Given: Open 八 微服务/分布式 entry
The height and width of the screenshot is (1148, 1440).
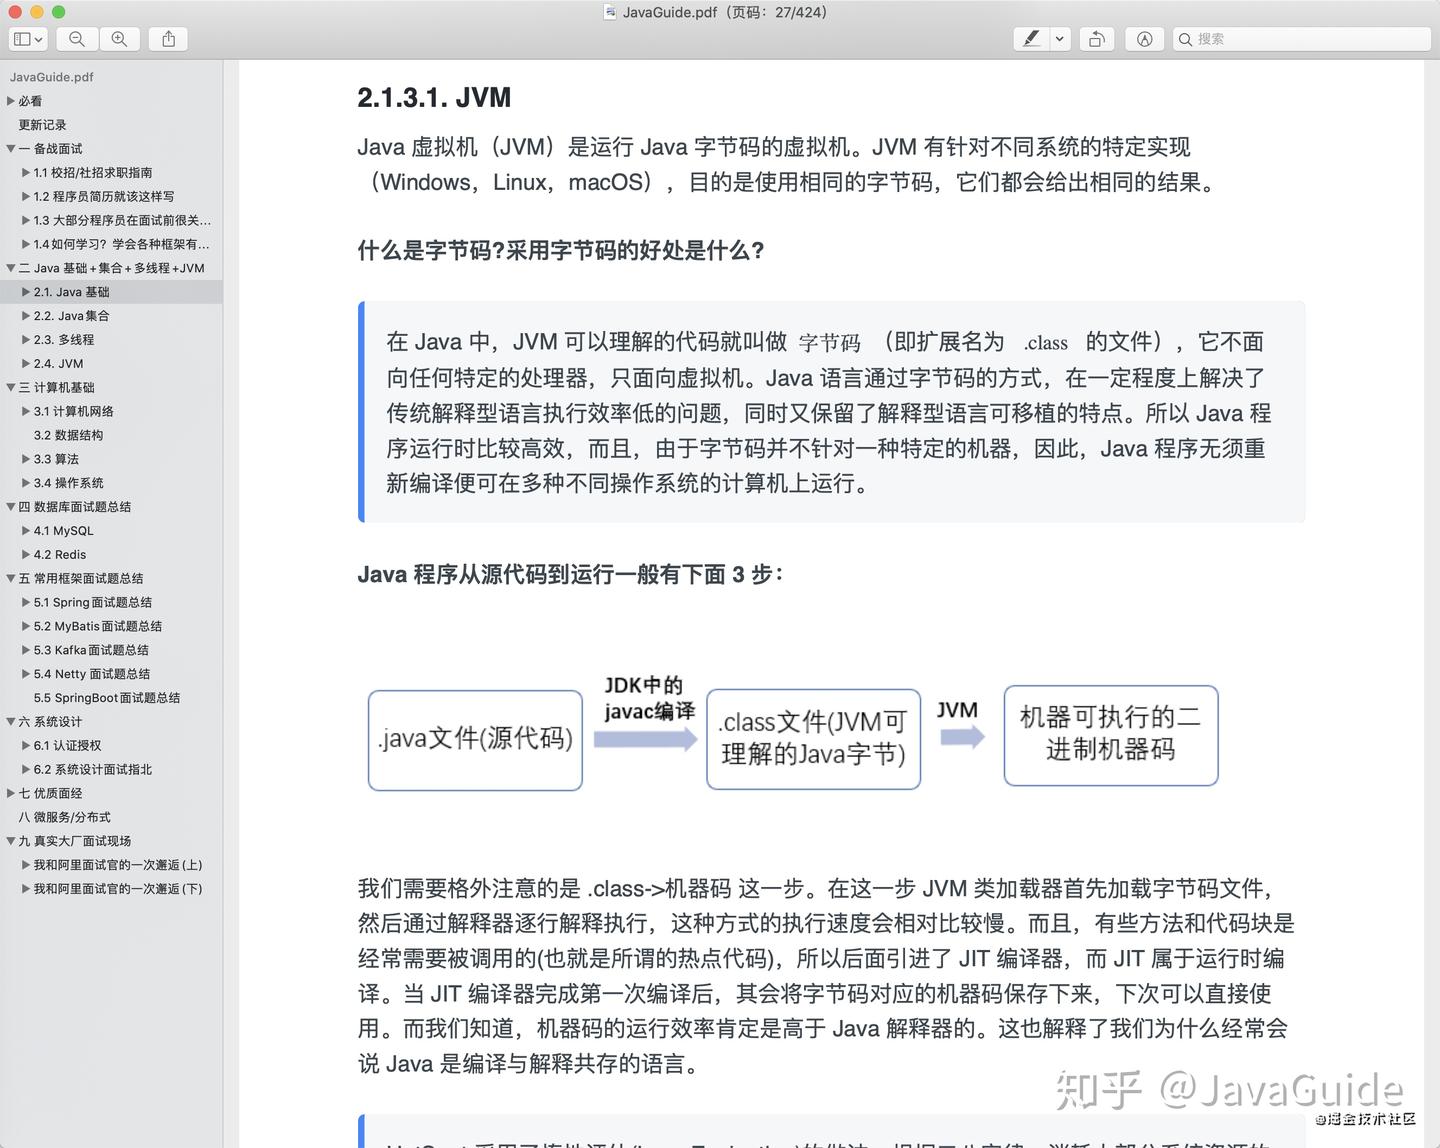Looking at the screenshot, I should click(x=64, y=817).
